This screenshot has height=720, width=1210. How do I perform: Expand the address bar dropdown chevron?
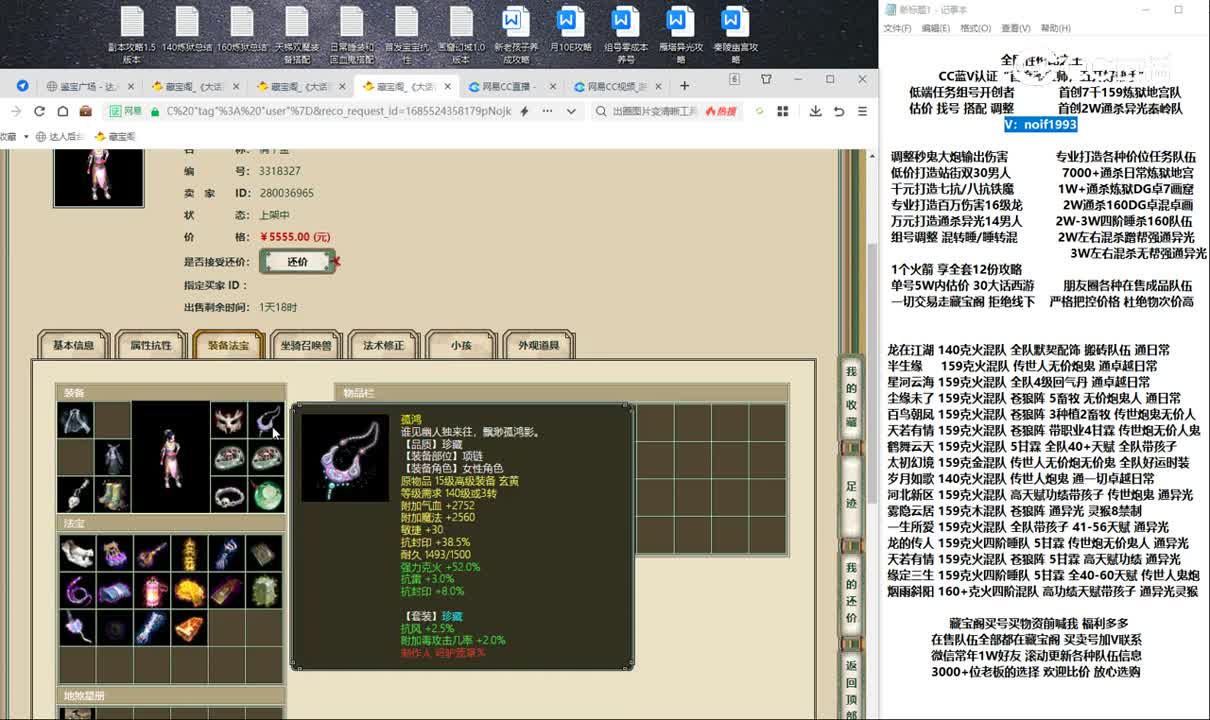tap(571, 111)
